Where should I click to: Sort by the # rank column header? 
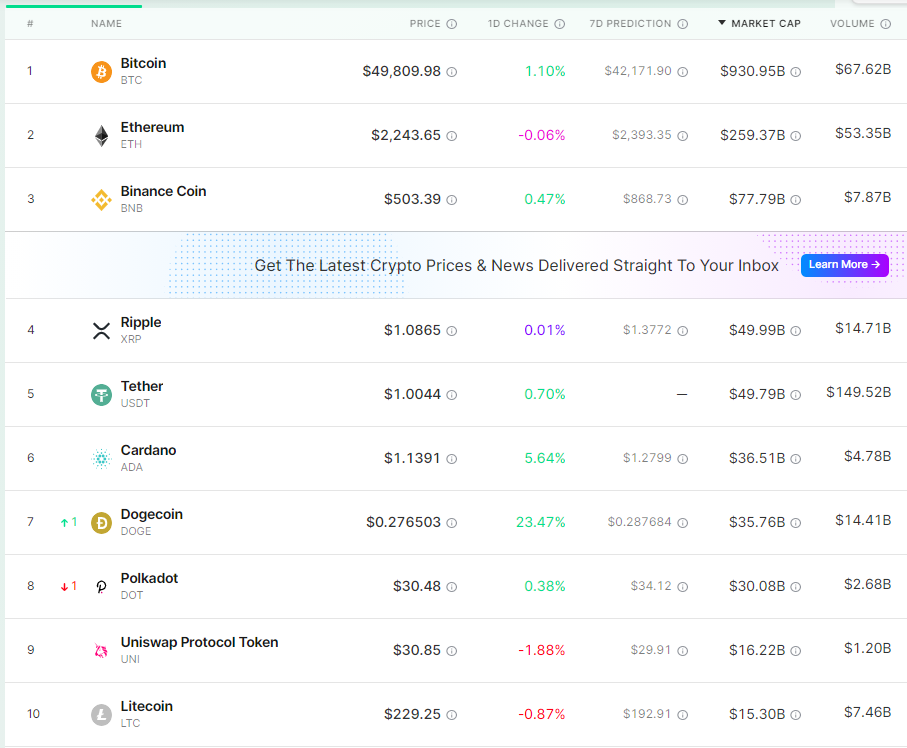[30, 24]
